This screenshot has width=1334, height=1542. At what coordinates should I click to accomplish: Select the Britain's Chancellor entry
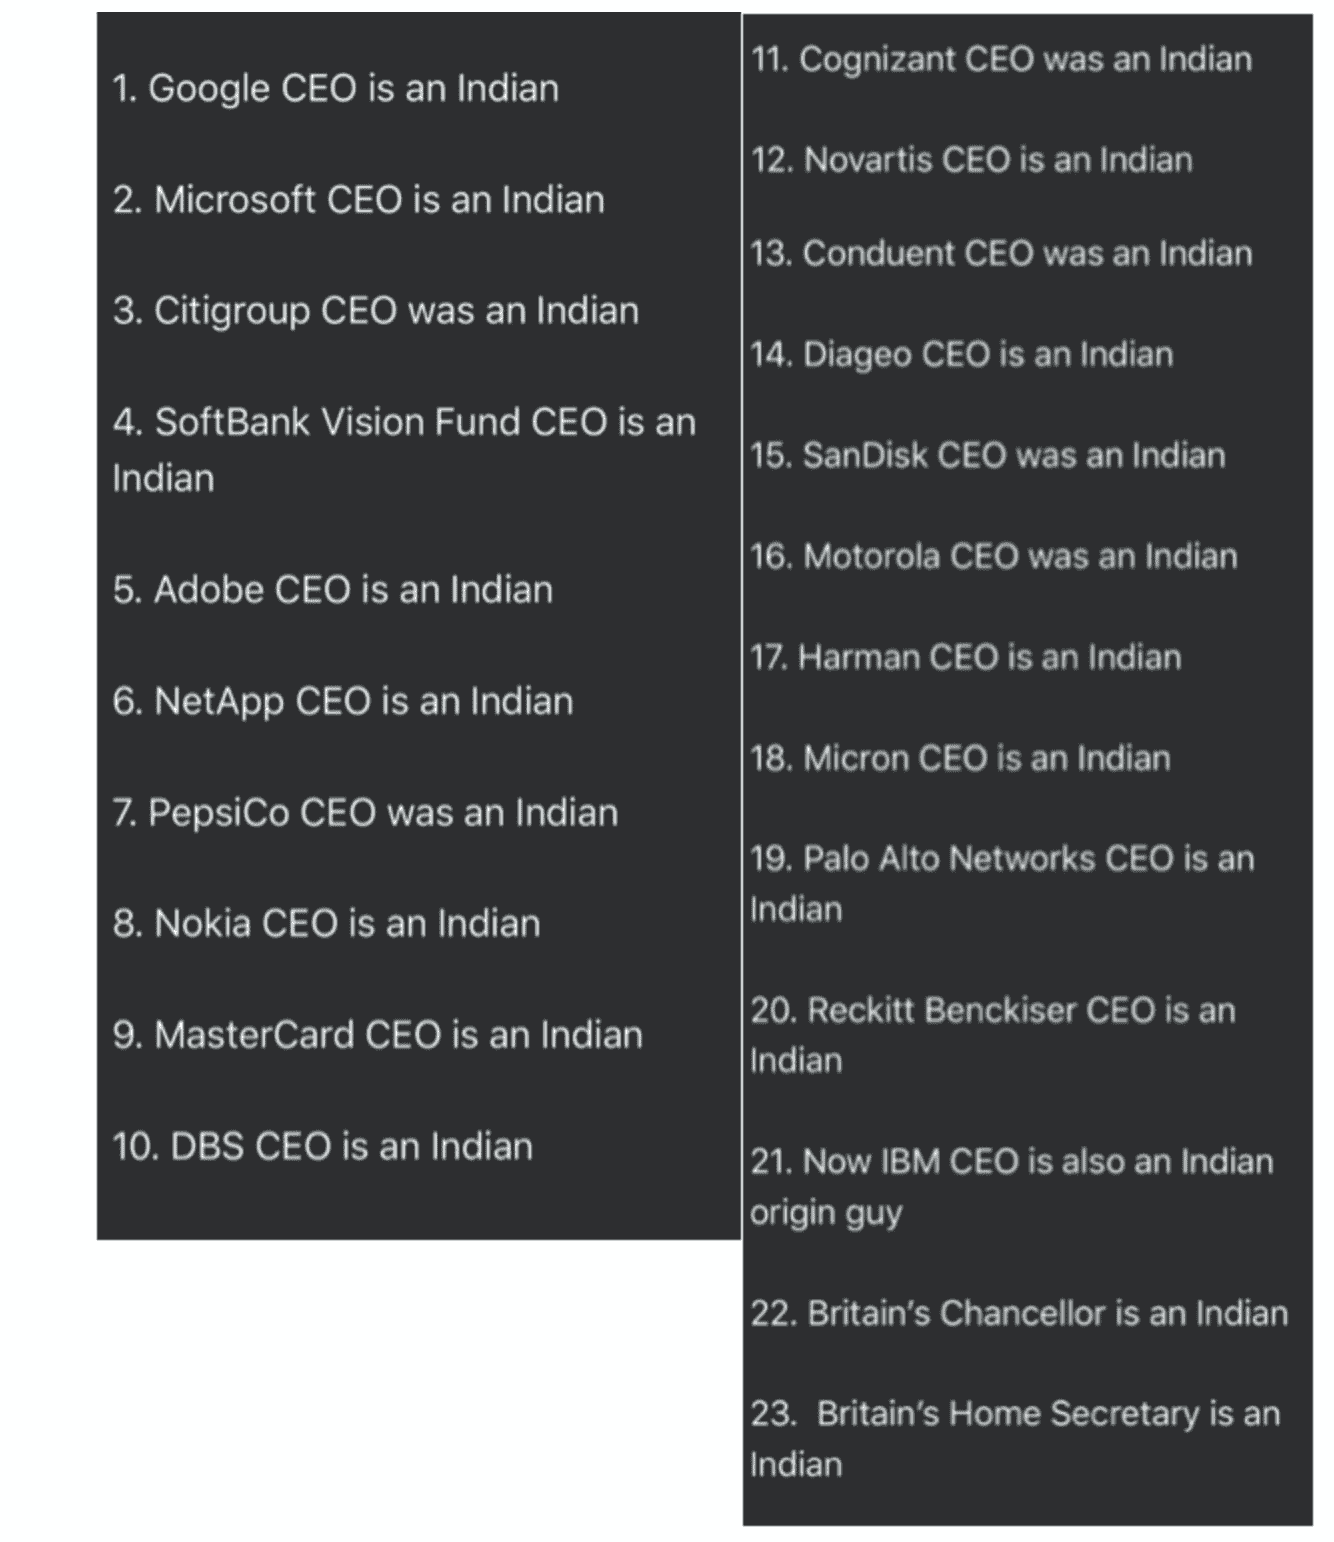click(1019, 1312)
